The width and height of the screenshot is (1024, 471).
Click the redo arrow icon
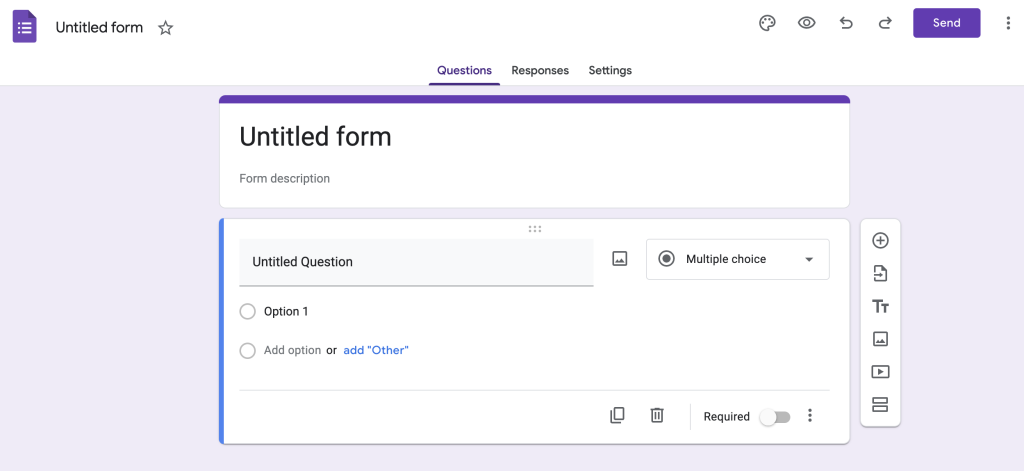click(884, 24)
